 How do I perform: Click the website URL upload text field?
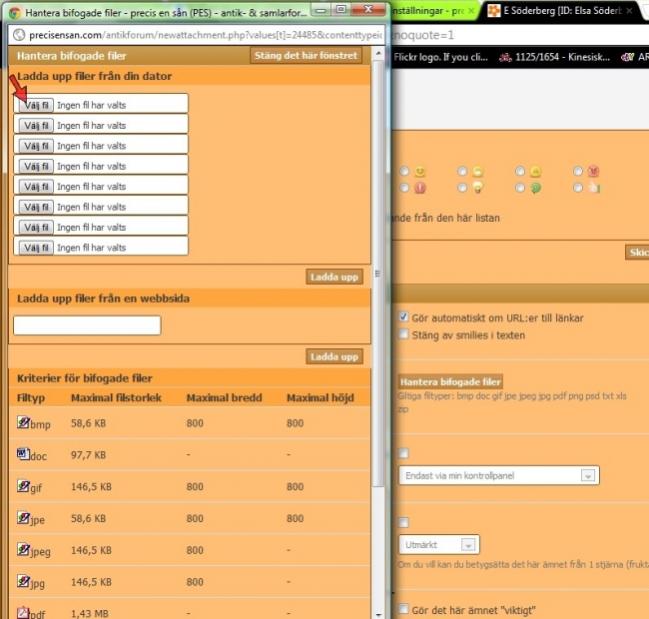(x=87, y=325)
